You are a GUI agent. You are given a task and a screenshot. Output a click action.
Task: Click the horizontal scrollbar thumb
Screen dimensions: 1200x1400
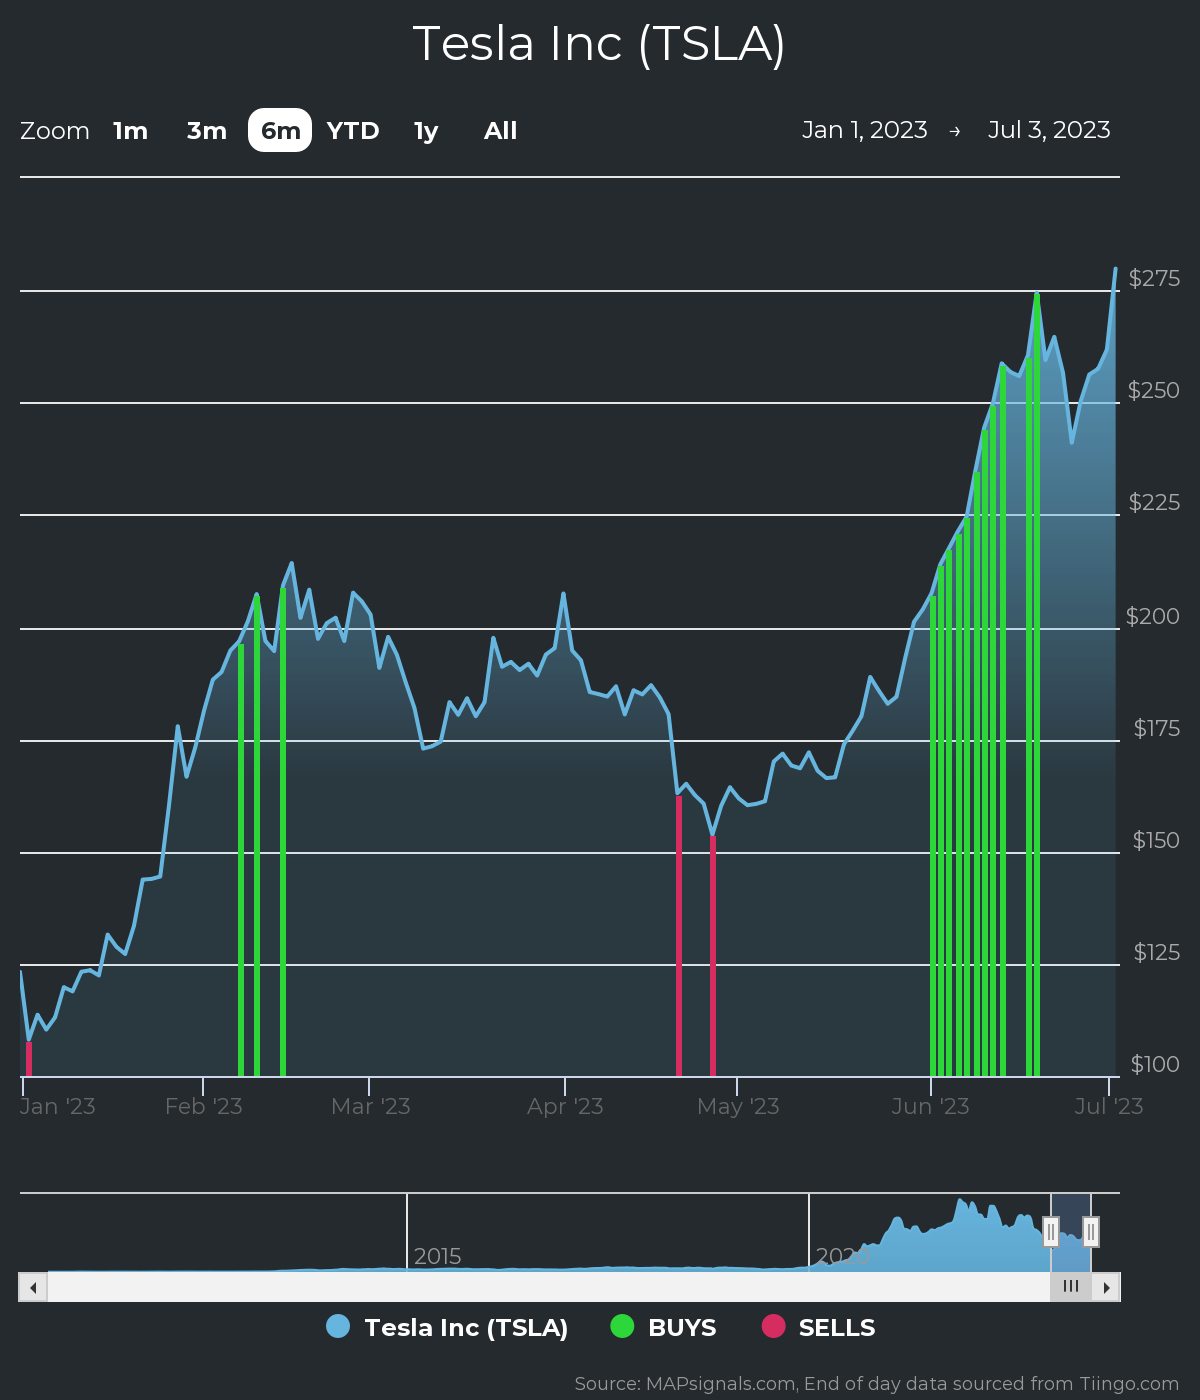click(x=1071, y=1287)
